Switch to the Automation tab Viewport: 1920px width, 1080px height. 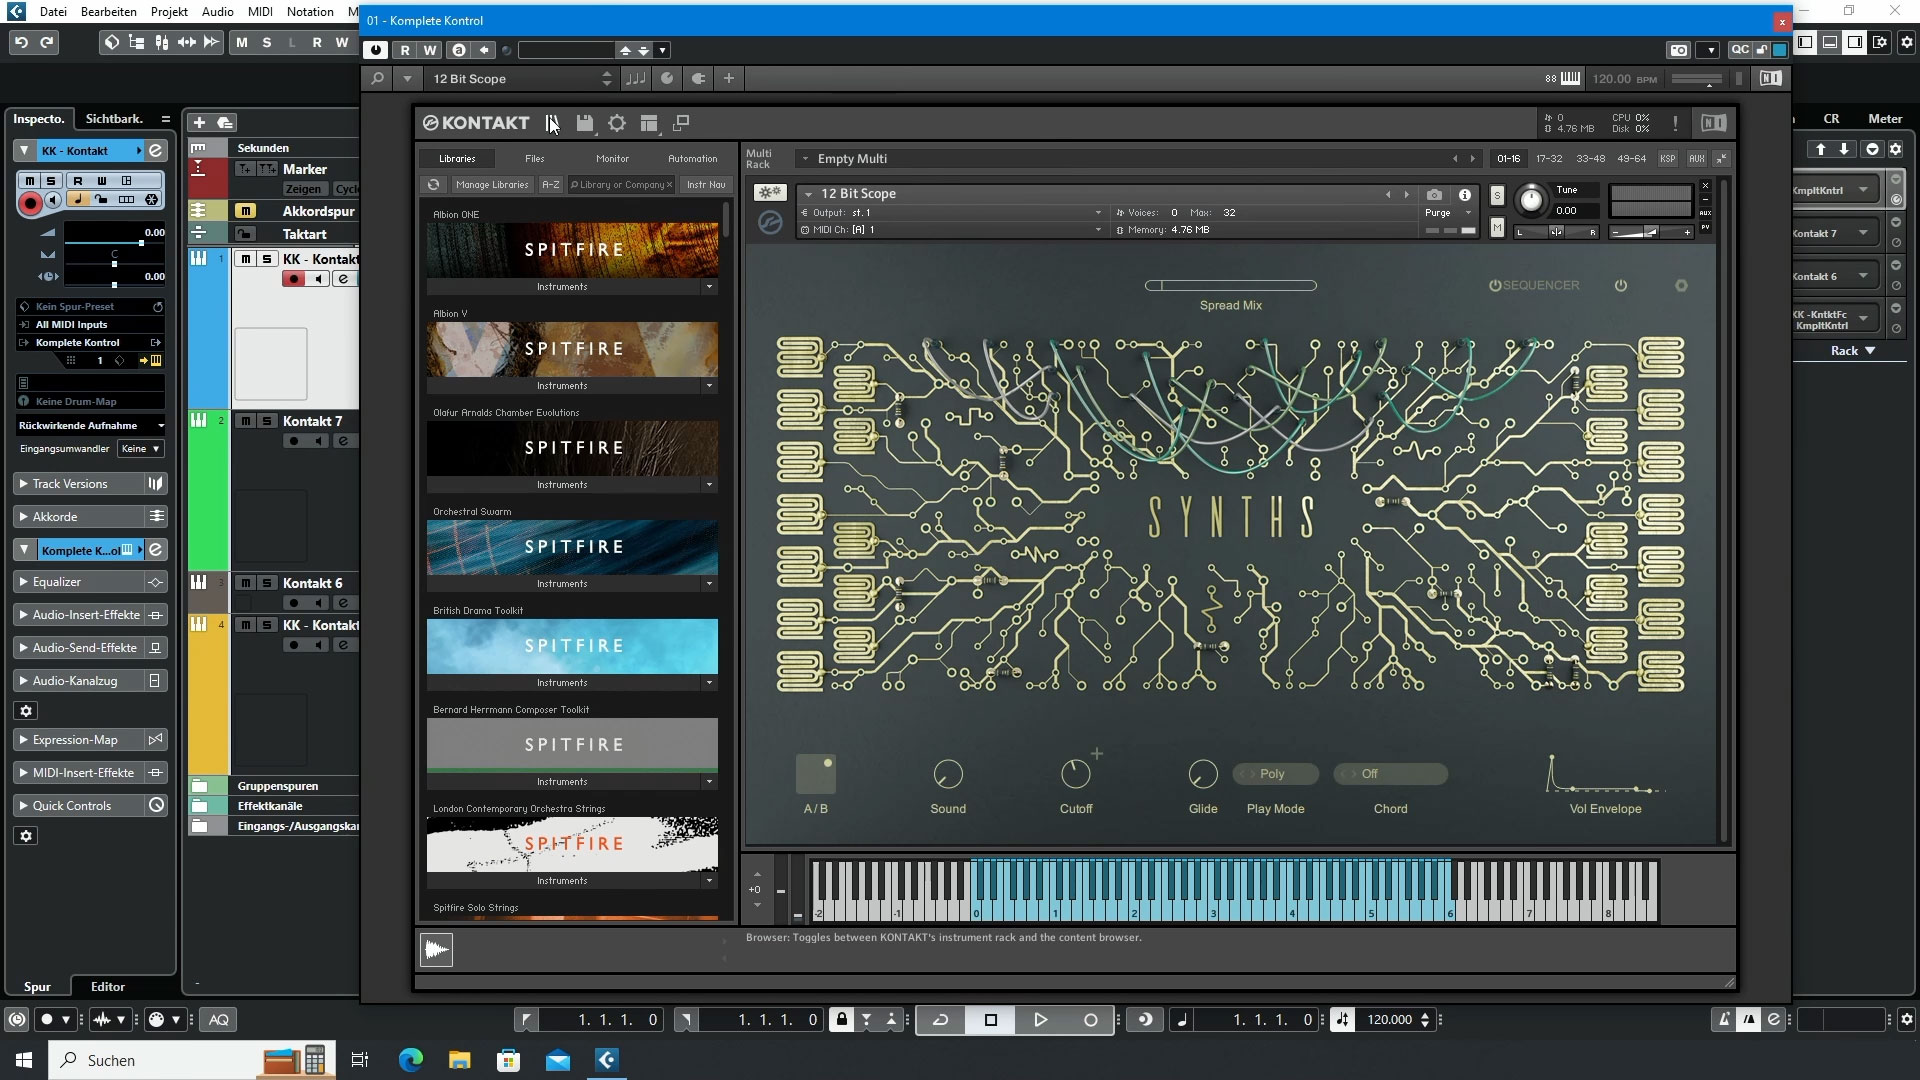pos(691,158)
